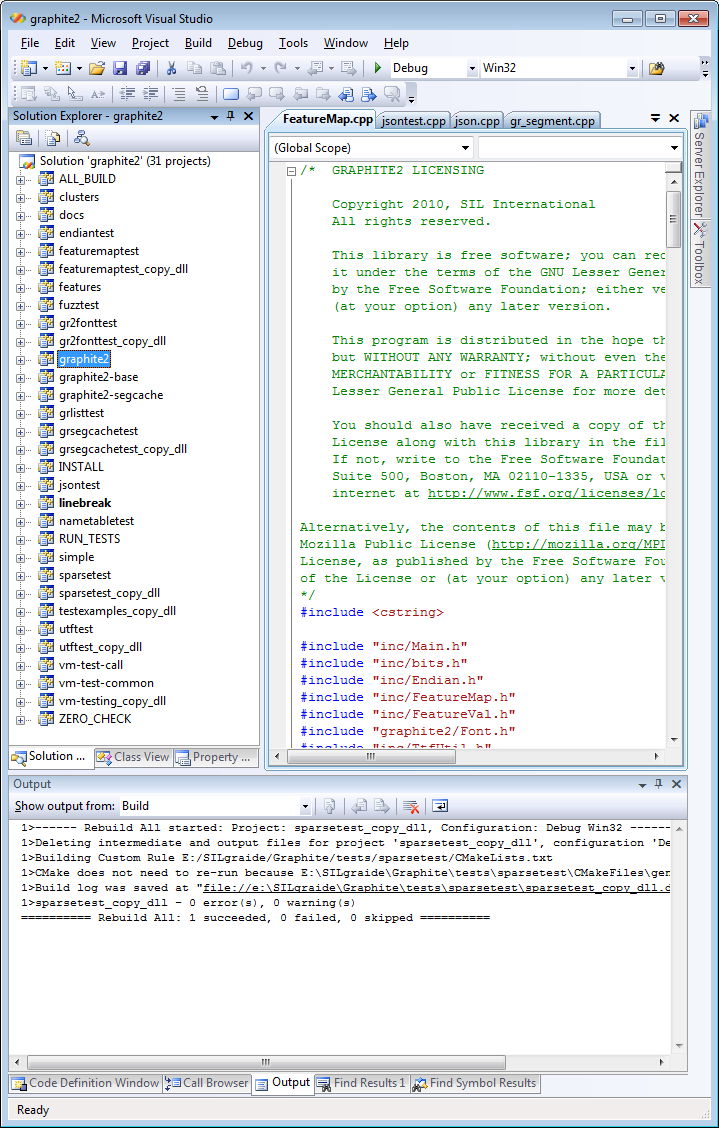Select the sparsetest_copy_dll project
719x1128 pixels.
coord(109,593)
